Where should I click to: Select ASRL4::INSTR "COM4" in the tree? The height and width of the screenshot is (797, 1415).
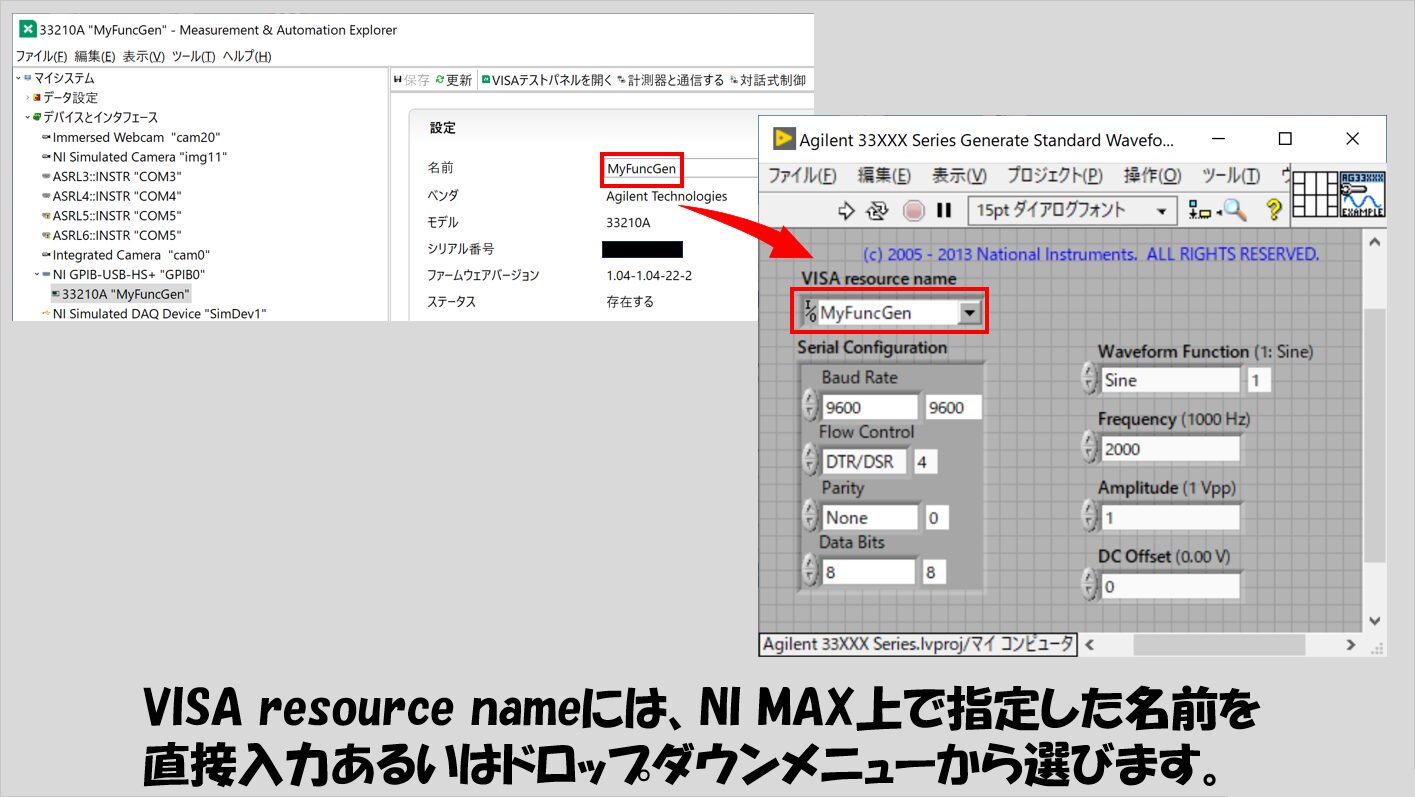coord(111,196)
